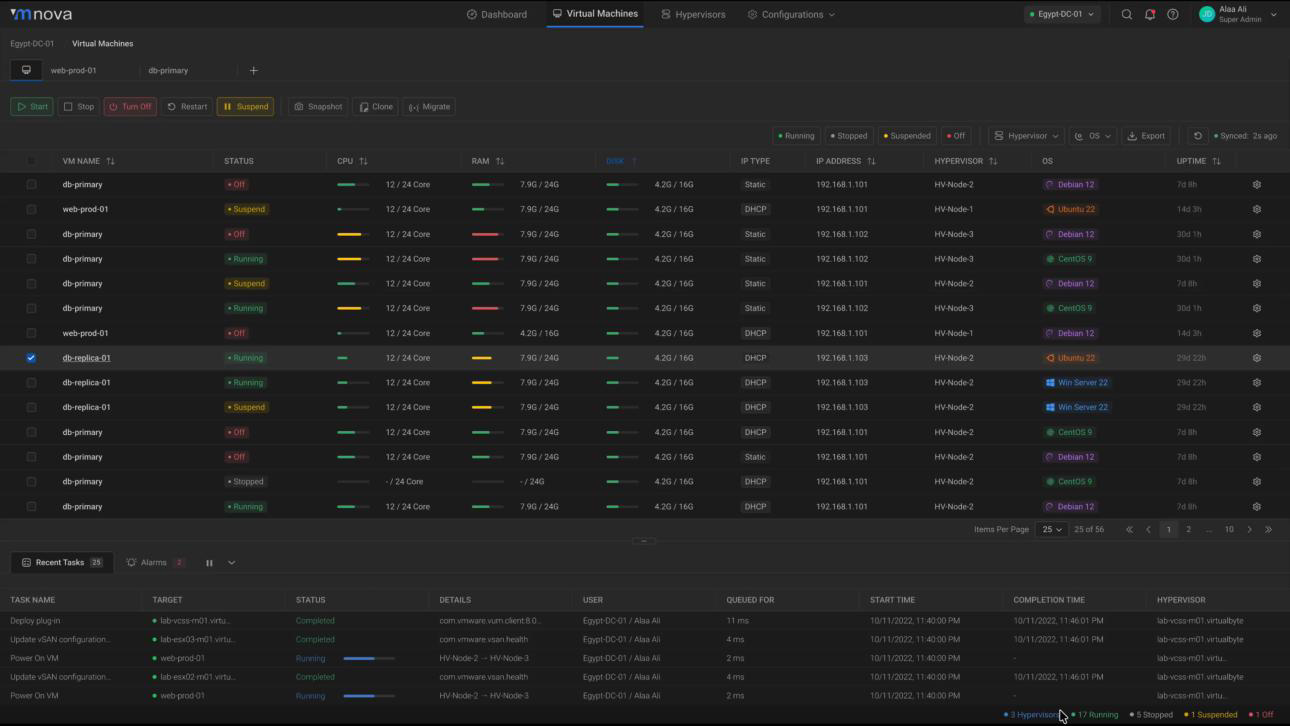Screen dimensions: 1290x726
Task: Sort by HYPERVISOR column arrows
Action: click(x=993, y=161)
